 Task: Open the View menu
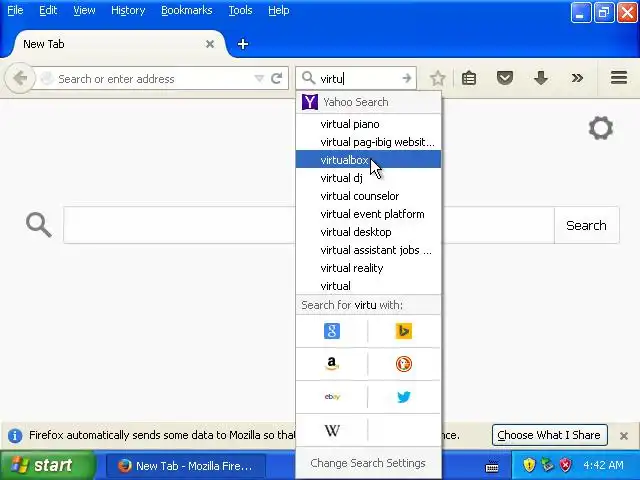84,10
